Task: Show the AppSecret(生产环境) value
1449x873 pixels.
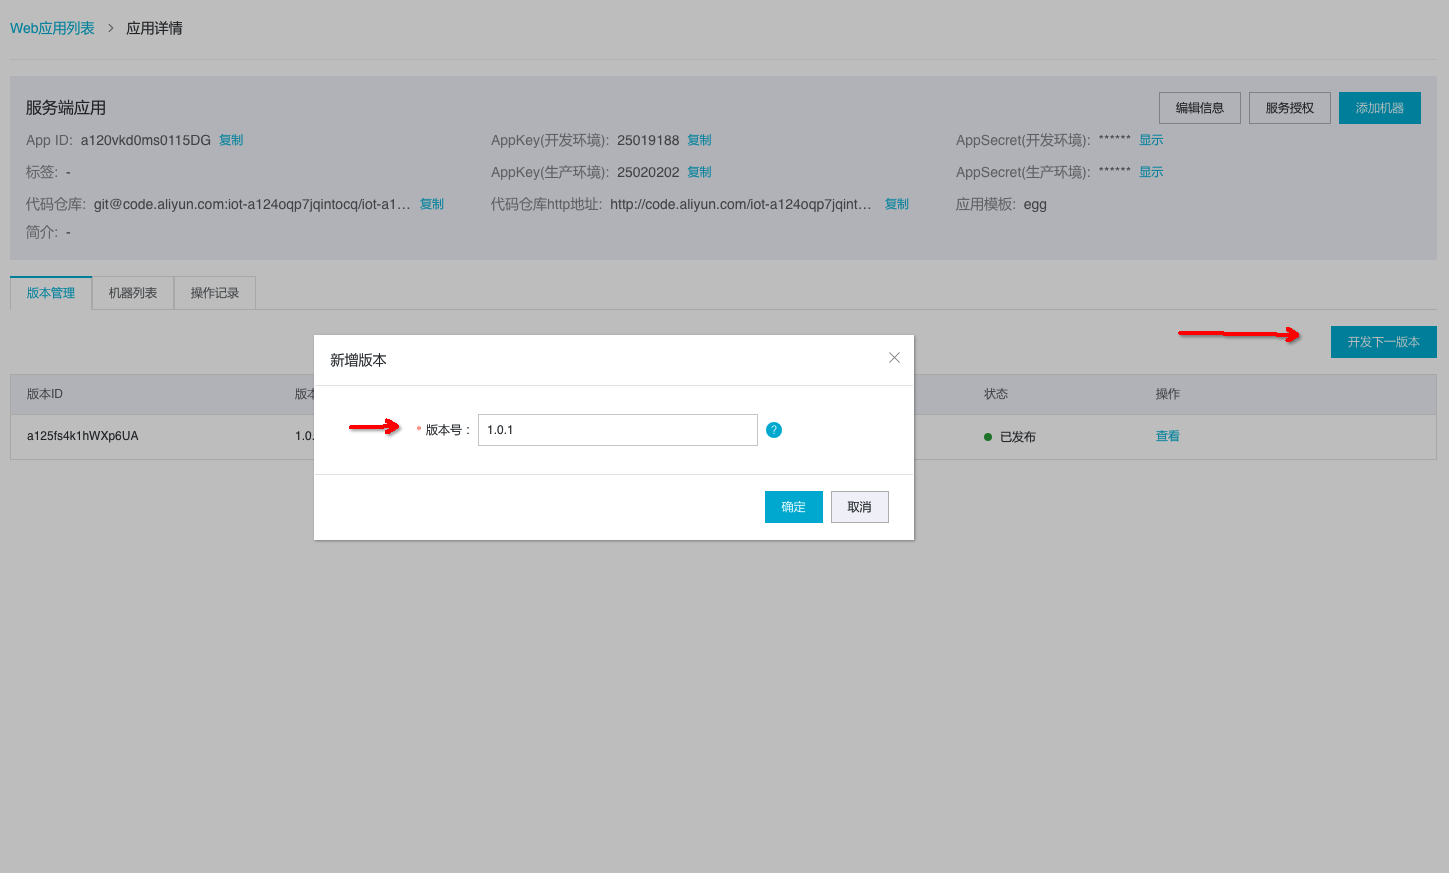Action: 1151,172
